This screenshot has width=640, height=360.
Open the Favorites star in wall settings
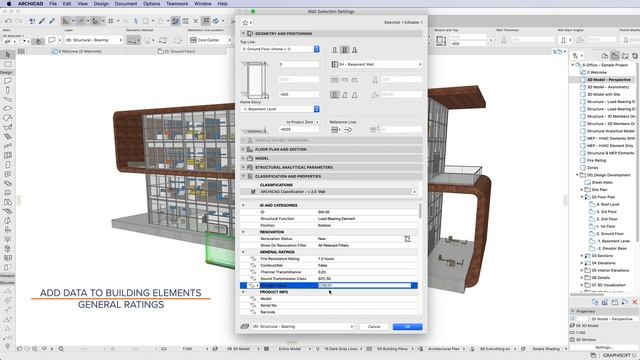tap(245, 22)
